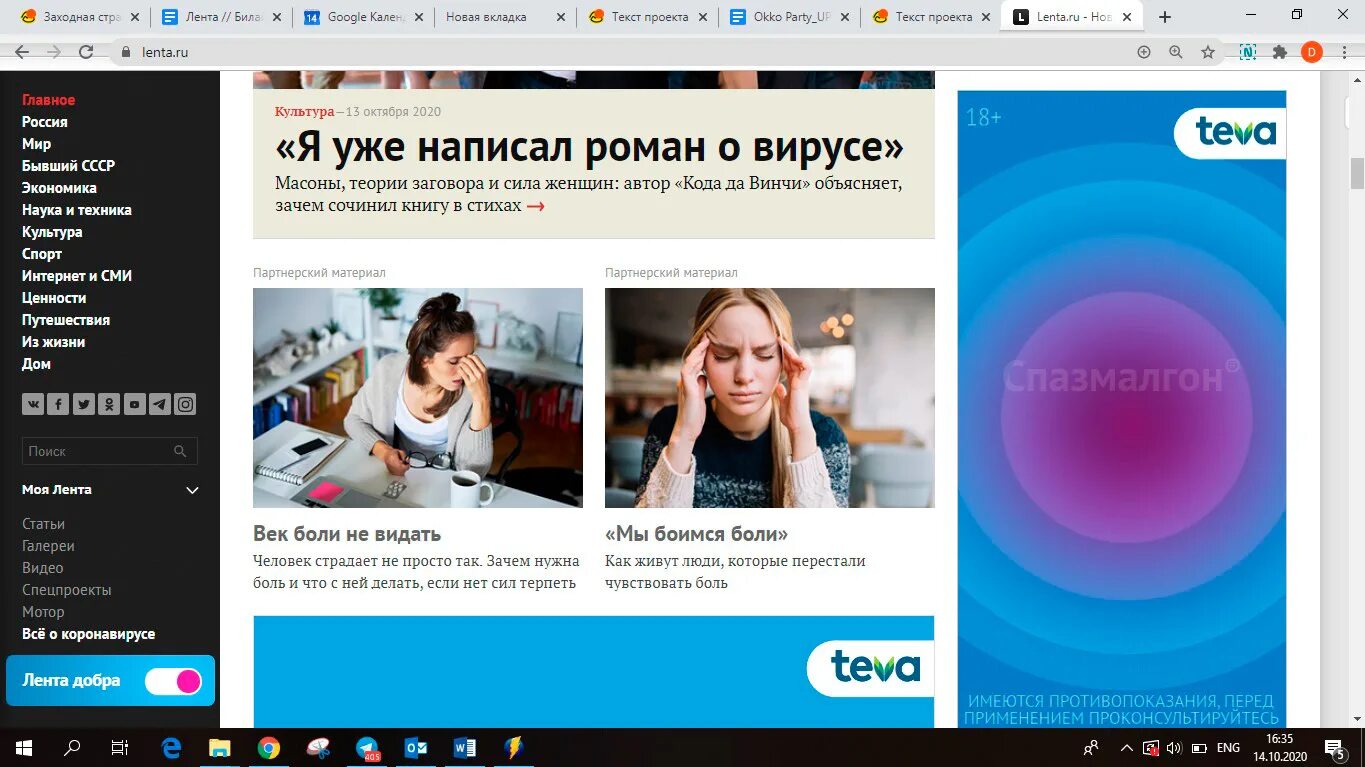The height and width of the screenshot is (767, 1365).
Task: Open thumbnail of blonde woman with headache
Action: [x=770, y=398]
